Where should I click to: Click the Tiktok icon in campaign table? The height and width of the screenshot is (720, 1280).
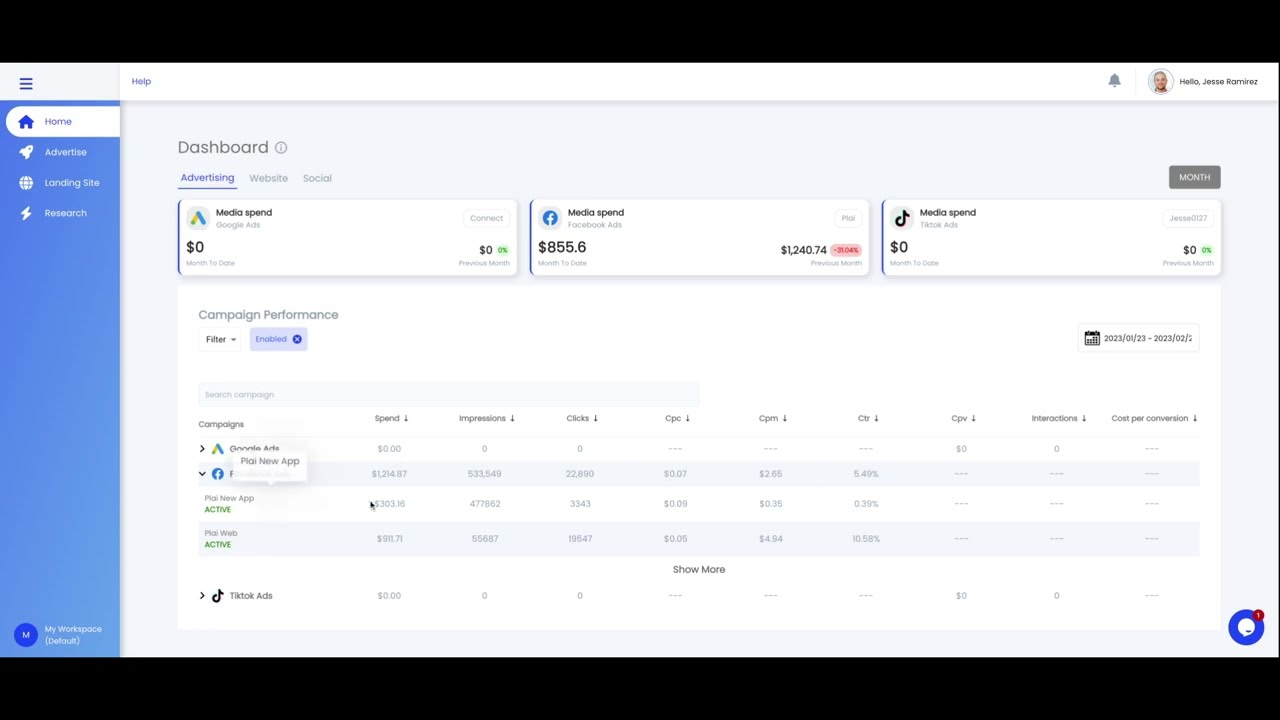[x=217, y=596]
